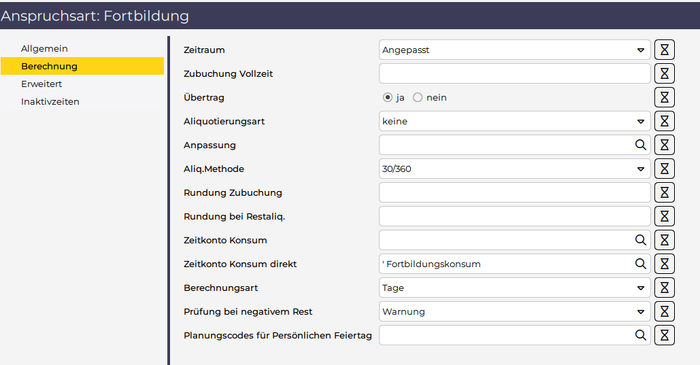Screen dimensions: 700x365
Task: Select the 'ja' radio for Übertrag
Action: [388, 97]
